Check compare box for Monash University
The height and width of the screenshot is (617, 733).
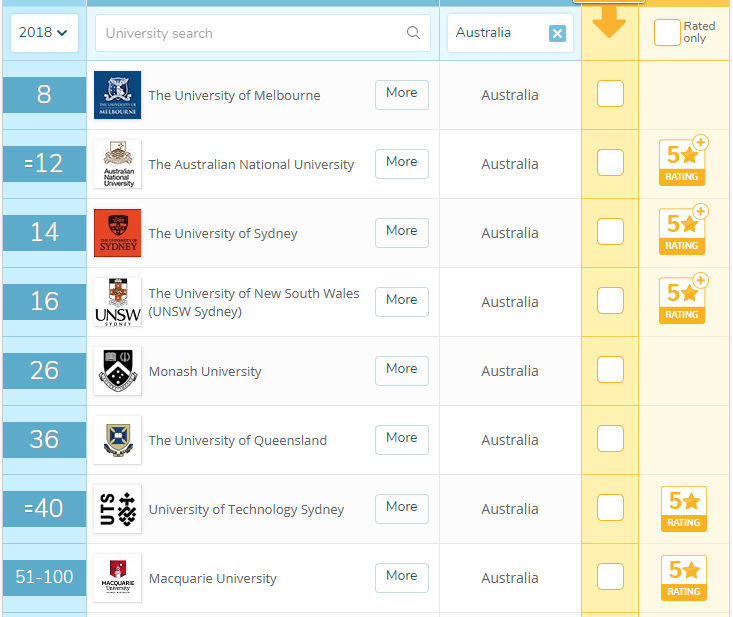(x=610, y=369)
